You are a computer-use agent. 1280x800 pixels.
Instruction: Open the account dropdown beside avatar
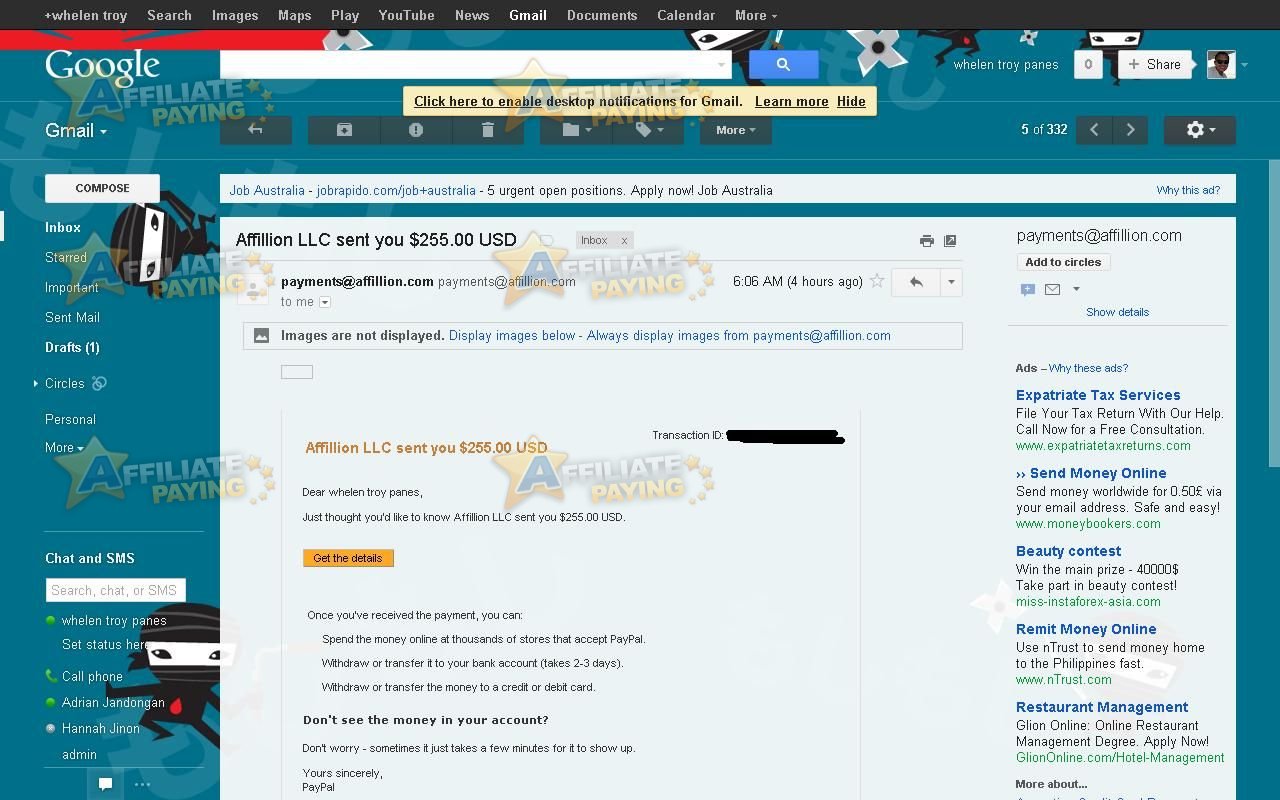1244,65
